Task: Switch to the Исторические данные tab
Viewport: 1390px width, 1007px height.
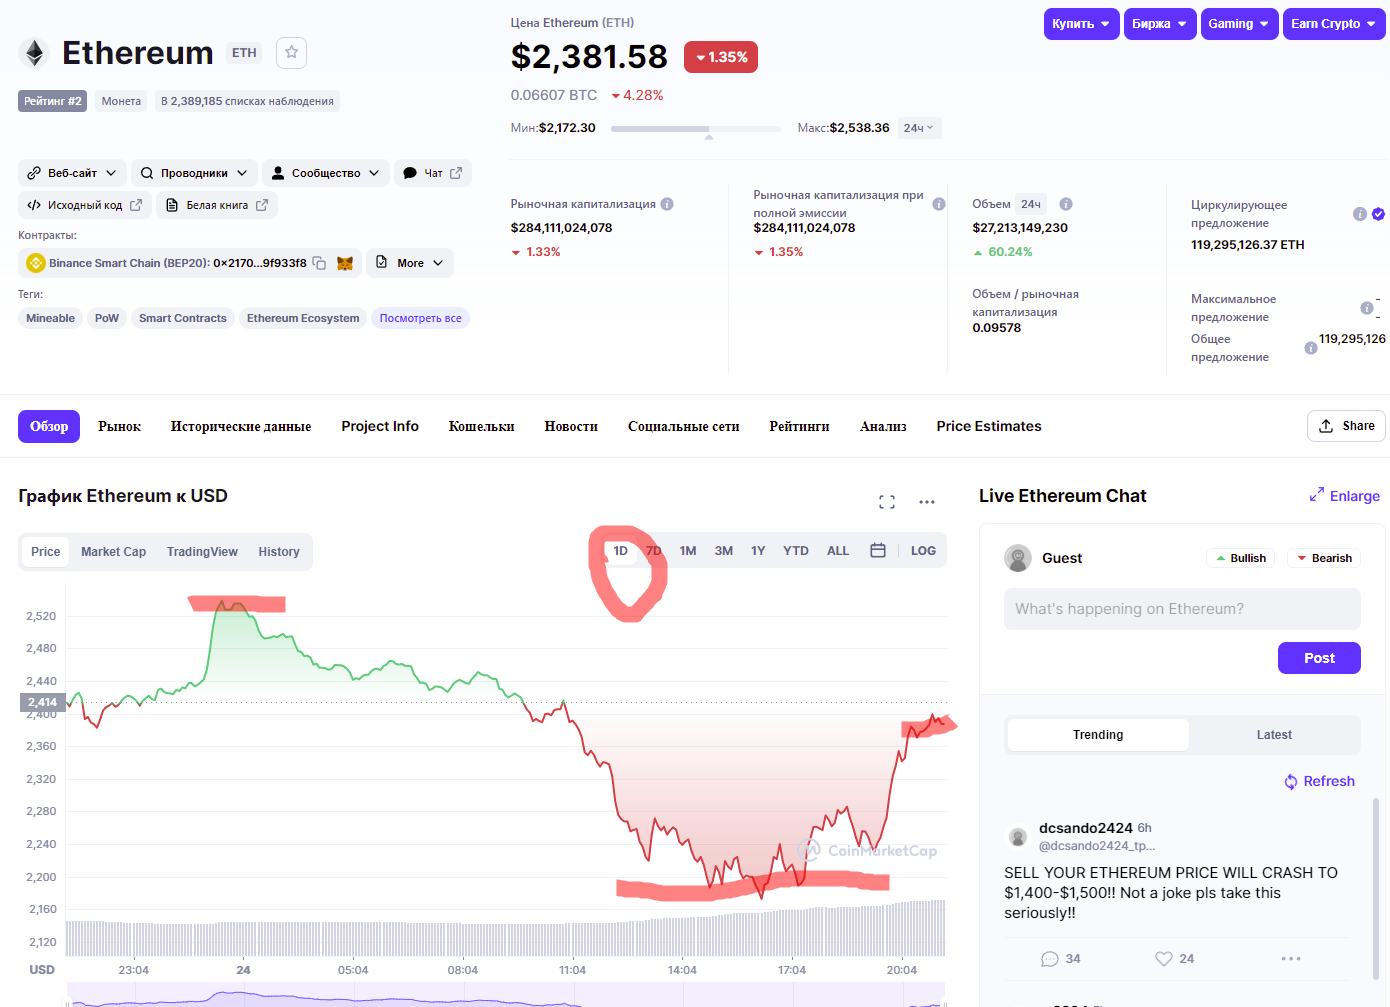Action: click(241, 426)
